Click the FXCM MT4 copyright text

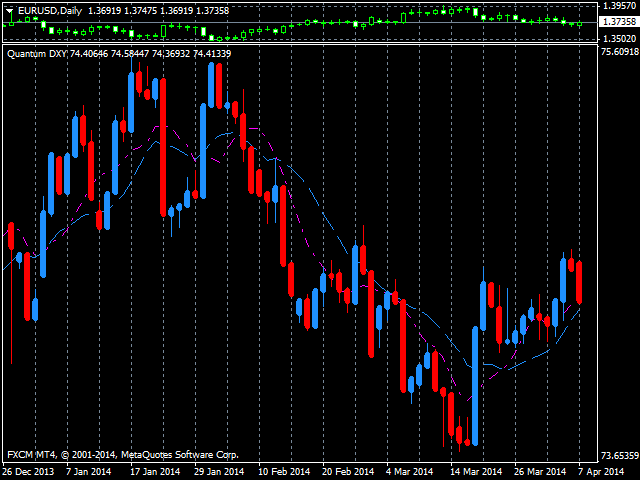pos(123,455)
